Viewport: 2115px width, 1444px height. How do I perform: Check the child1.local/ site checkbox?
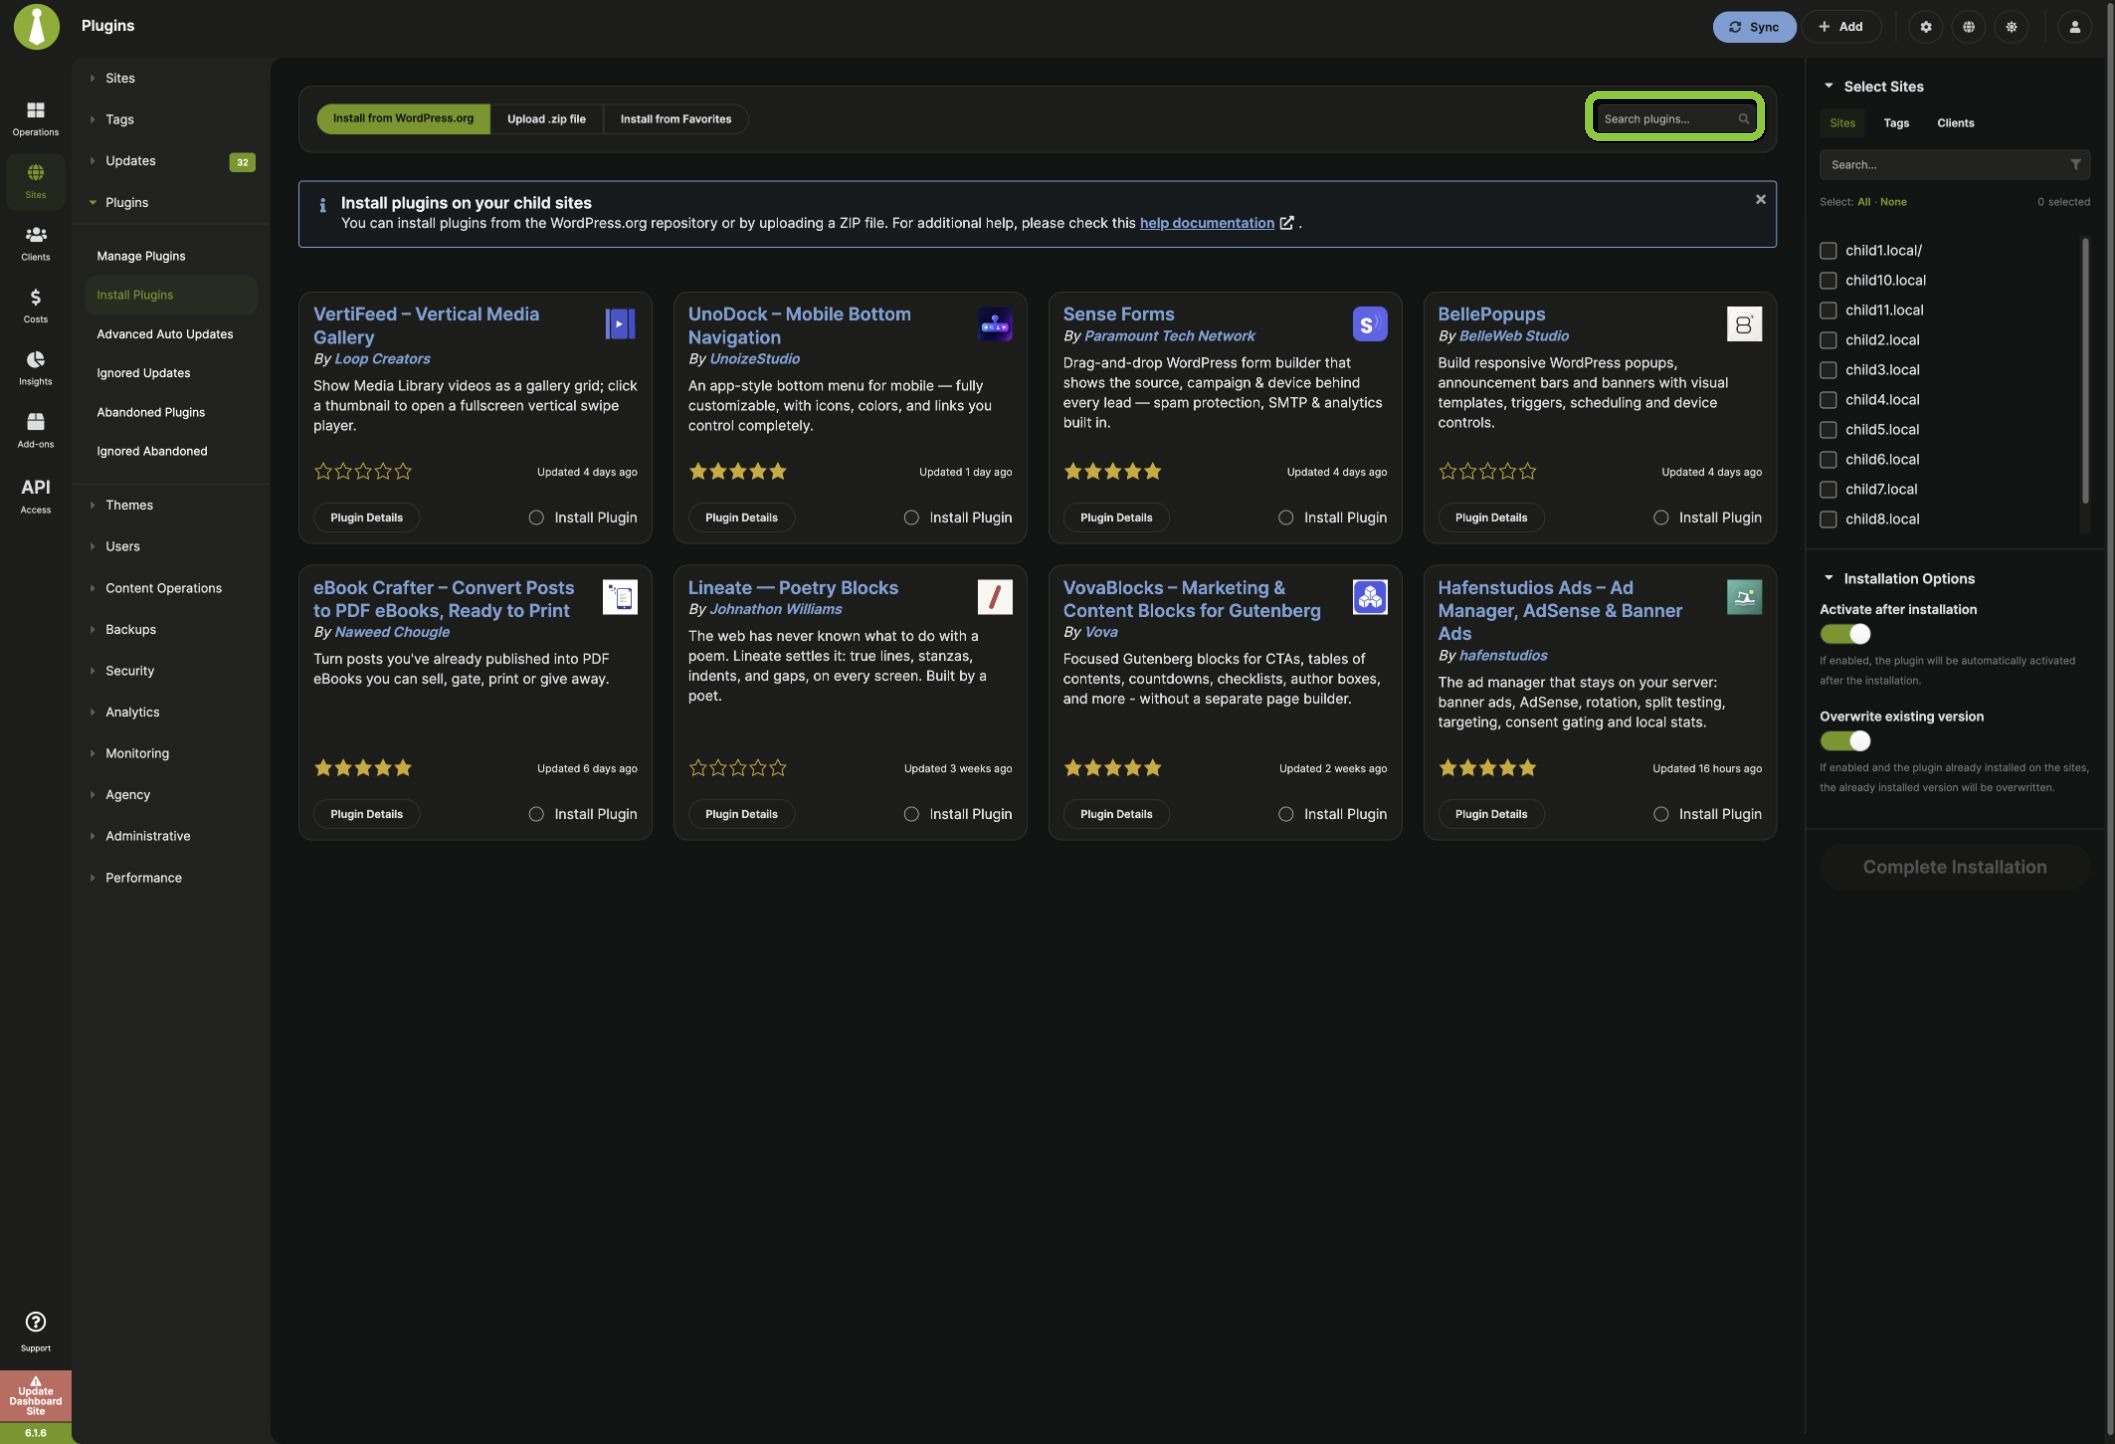tap(1828, 251)
